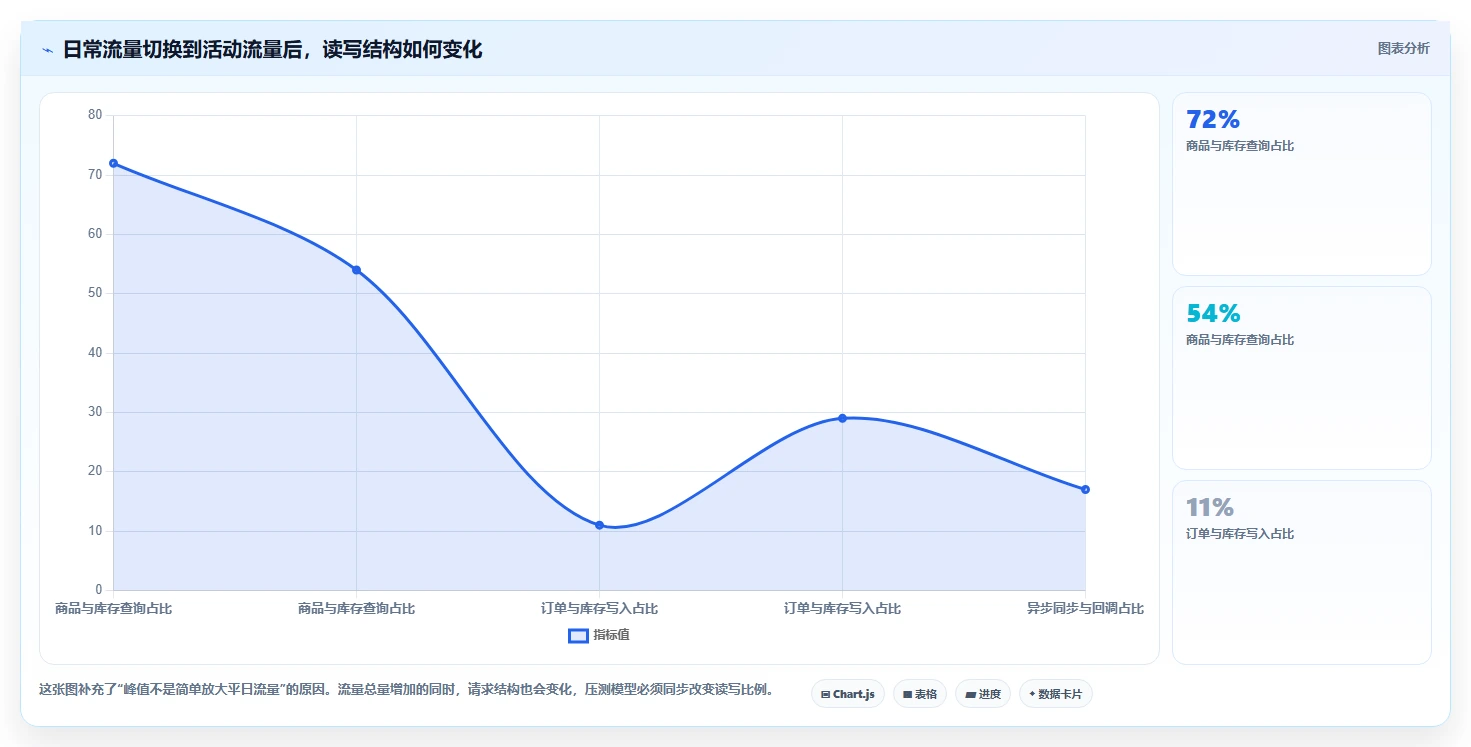Click the 60 tick on the y-axis

coord(95,234)
